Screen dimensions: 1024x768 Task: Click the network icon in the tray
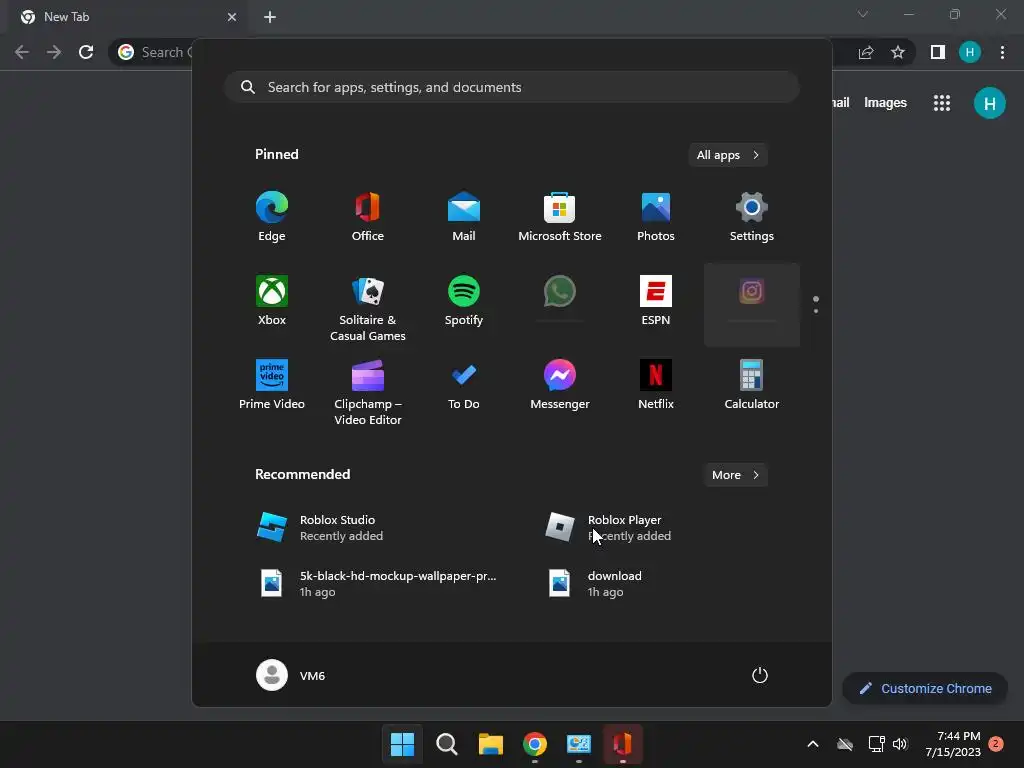876,744
